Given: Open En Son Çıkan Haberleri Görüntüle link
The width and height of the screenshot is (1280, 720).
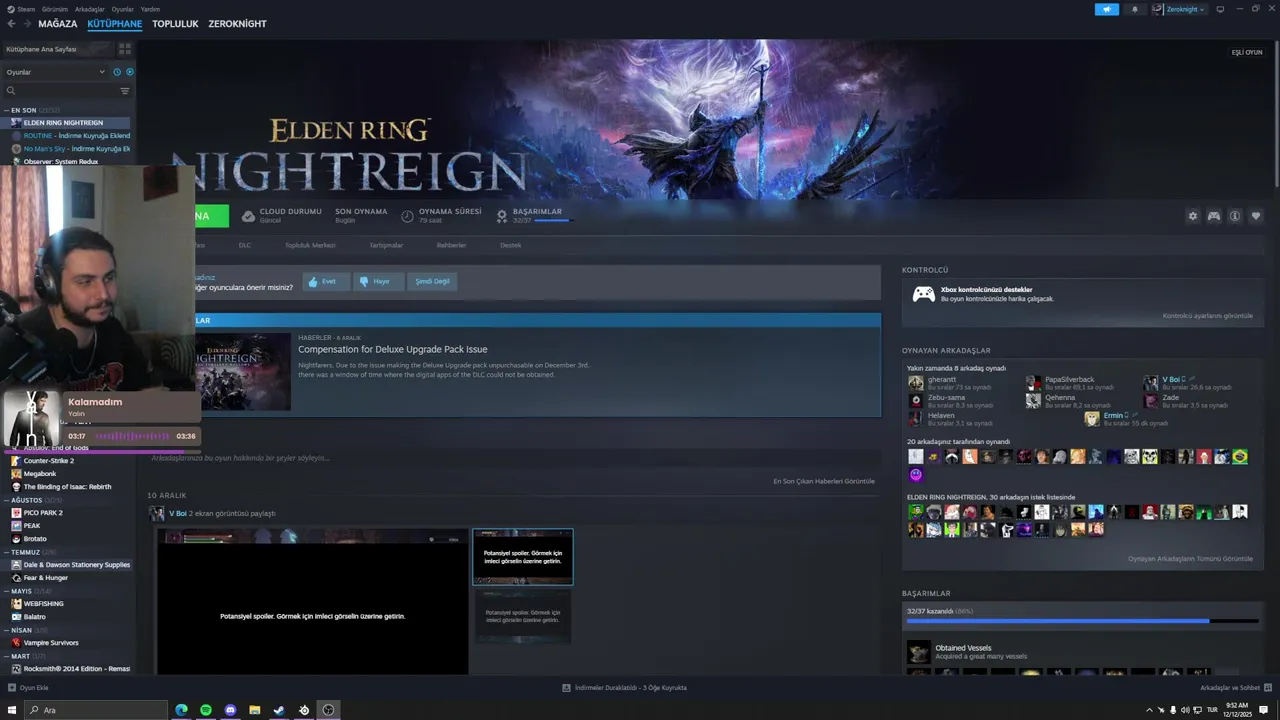Looking at the screenshot, I should (x=824, y=481).
